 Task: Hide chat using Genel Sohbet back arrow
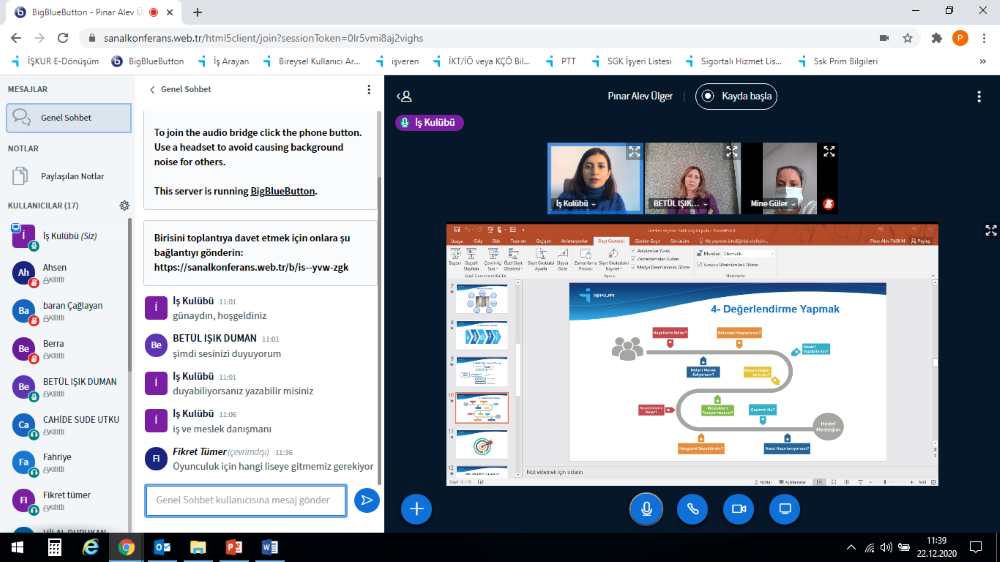coord(152,89)
